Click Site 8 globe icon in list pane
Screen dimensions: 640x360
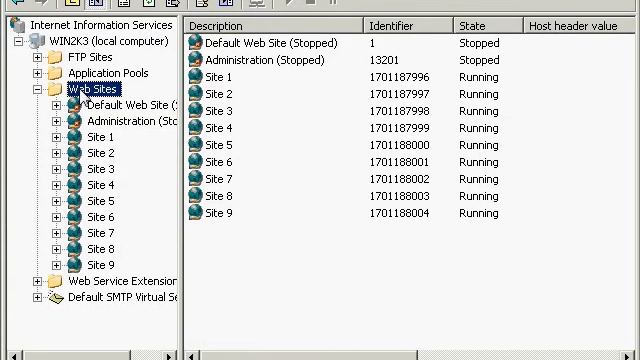coord(196,196)
